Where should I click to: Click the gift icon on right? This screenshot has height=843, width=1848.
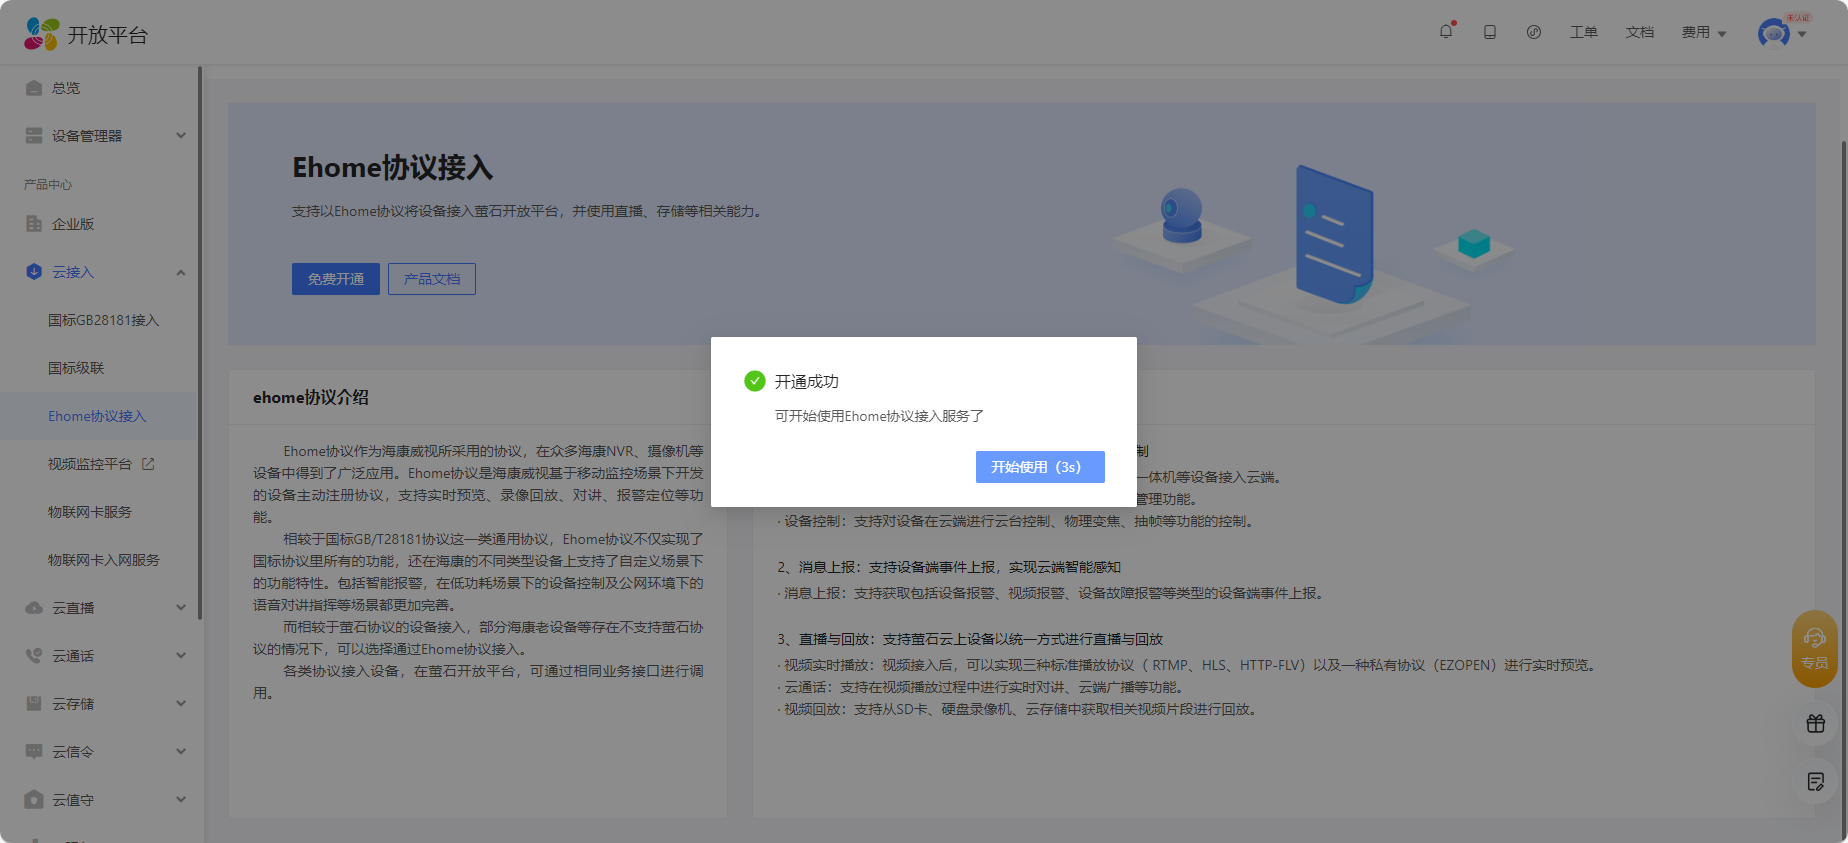pos(1816,724)
